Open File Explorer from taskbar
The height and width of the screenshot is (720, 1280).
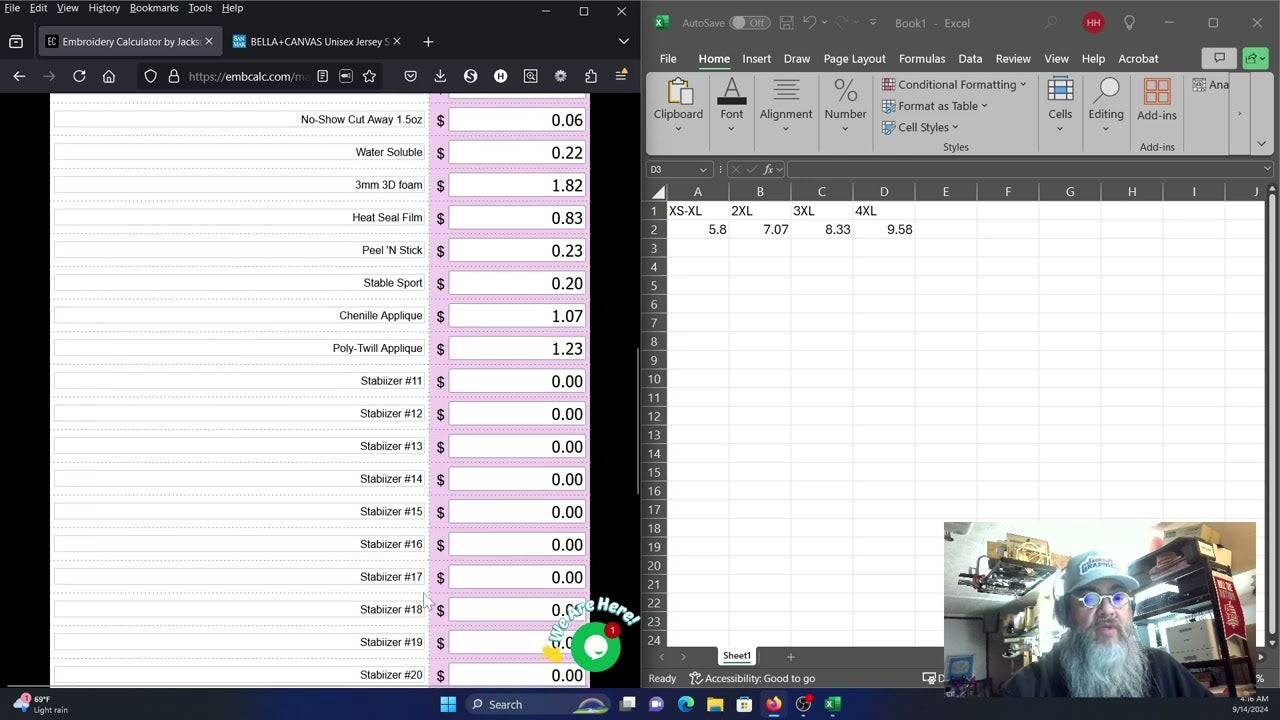coord(715,704)
